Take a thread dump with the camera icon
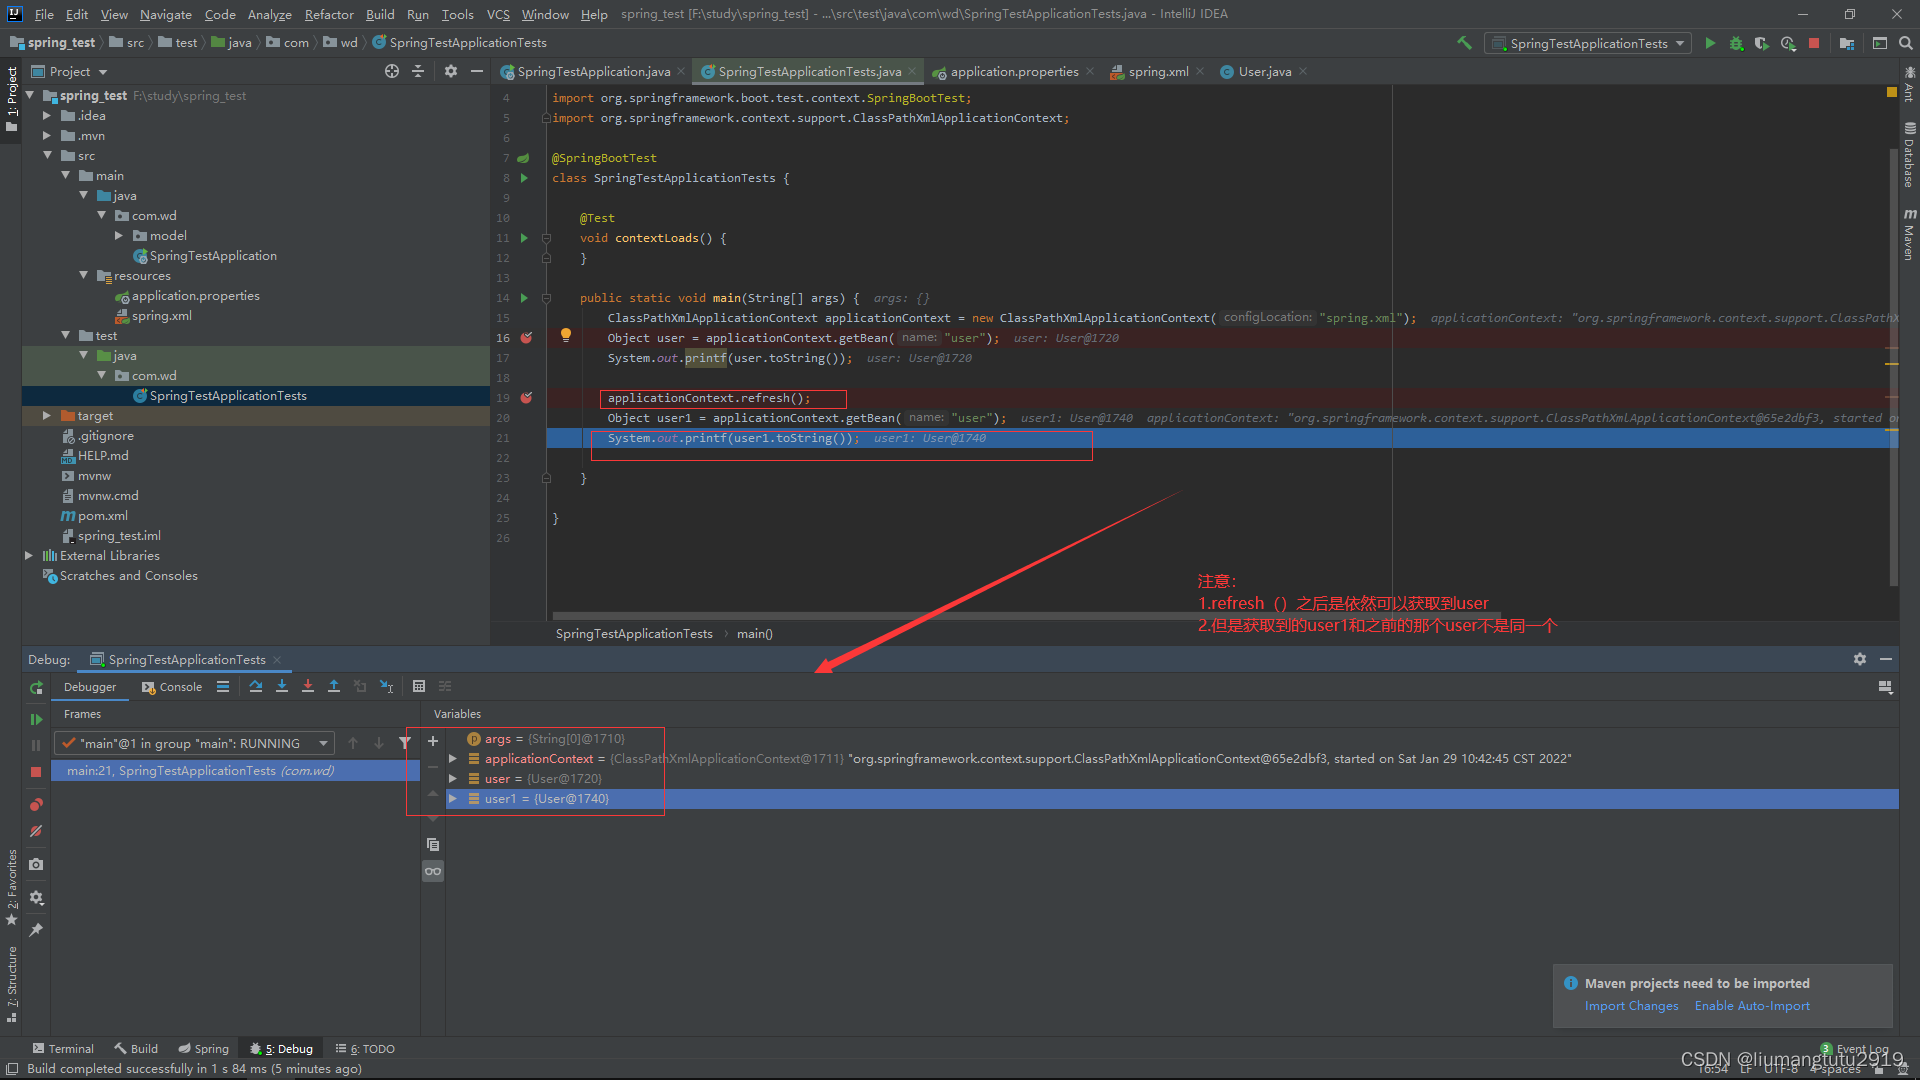This screenshot has height=1080, width=1920. pyautogui.click(x=36, y=864)
